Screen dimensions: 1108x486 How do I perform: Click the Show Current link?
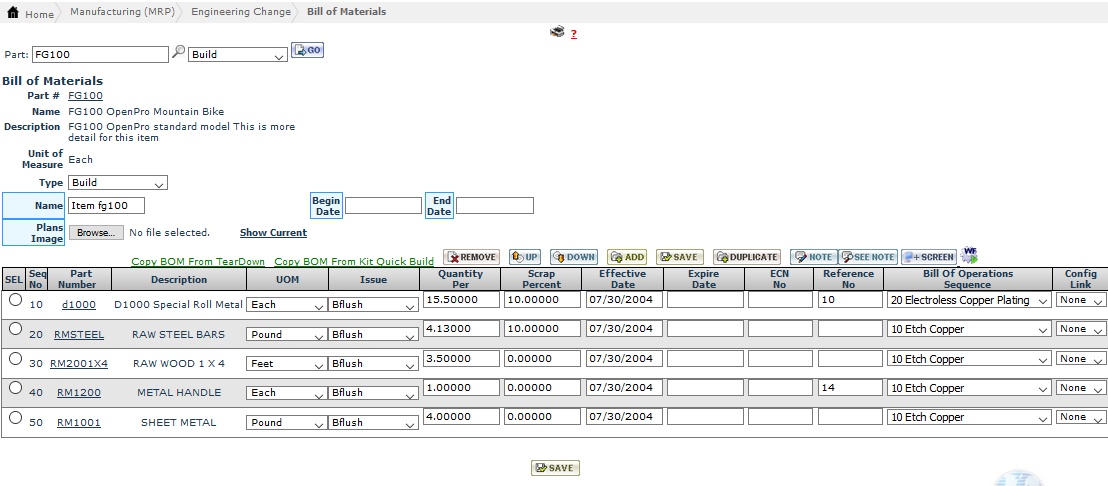pos(273,233)
